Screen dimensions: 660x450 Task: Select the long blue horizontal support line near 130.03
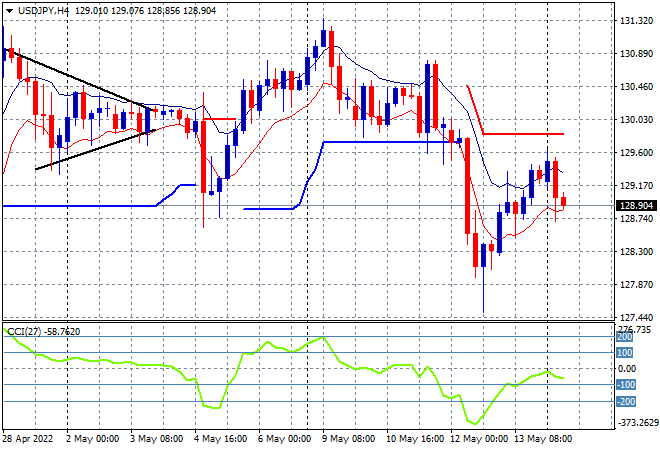click(391, 142)
